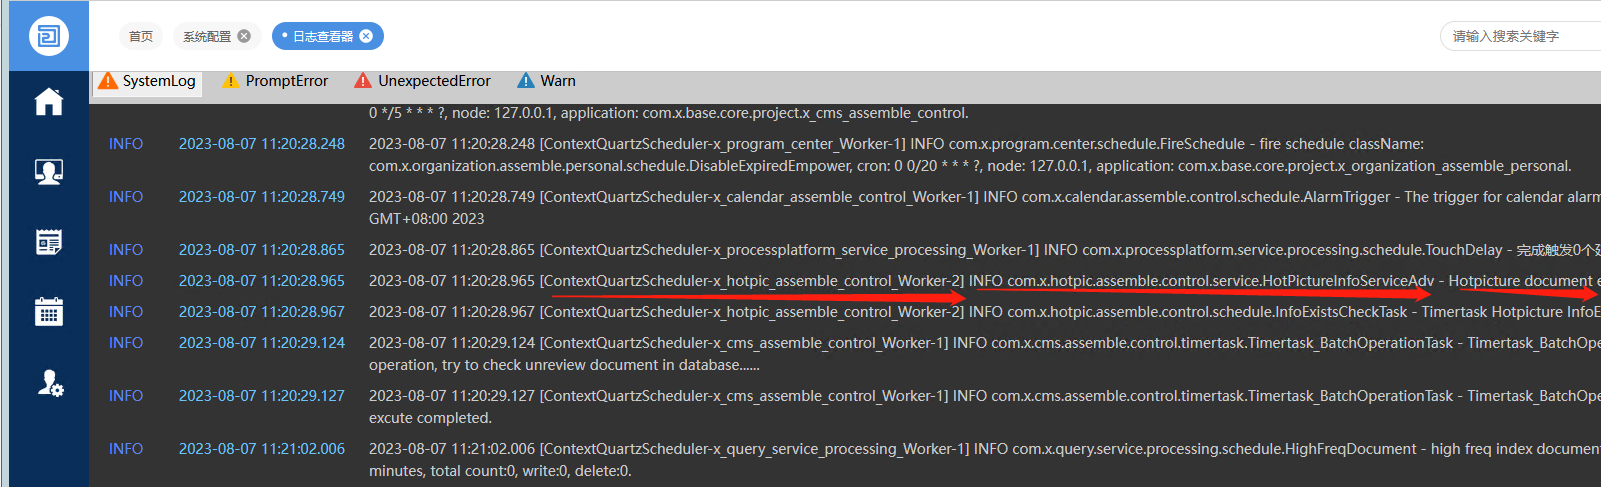Switch to the 首页 tab
This screenshot has width=1601, height=487.
coord(141,36)
